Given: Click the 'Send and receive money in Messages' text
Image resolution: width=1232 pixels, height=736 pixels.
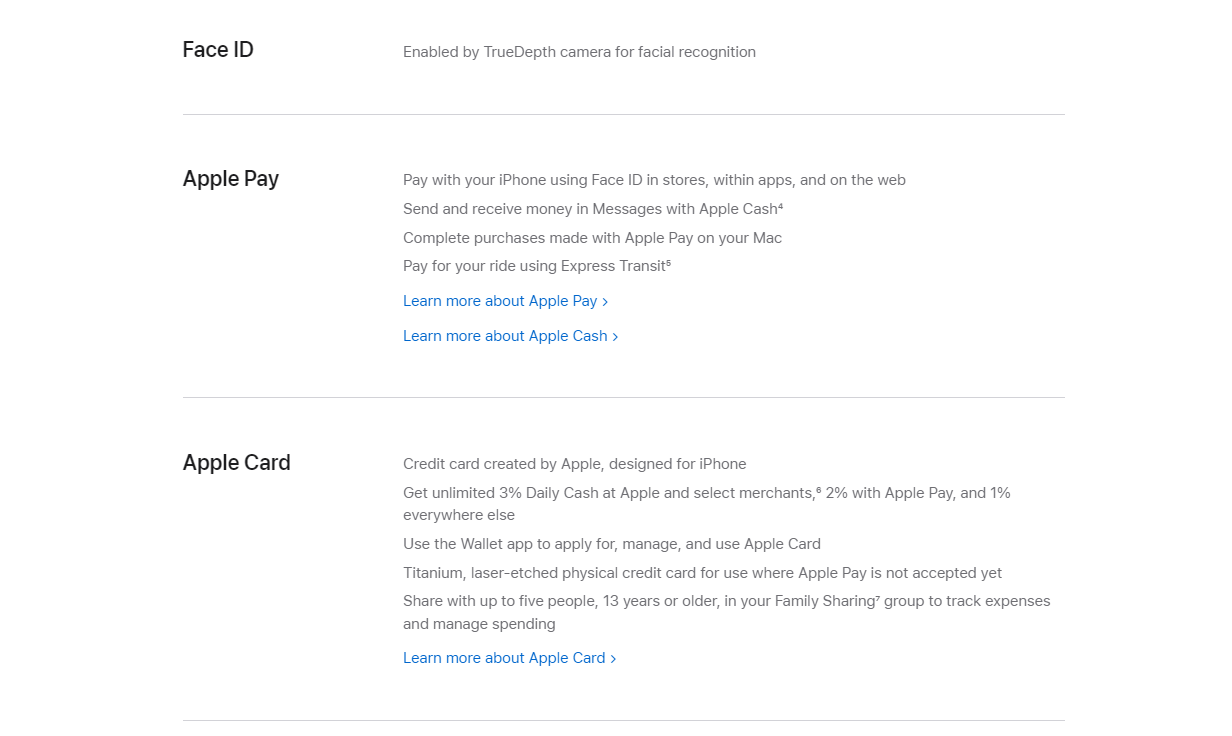Looking at the screenshot, I should pyautogui.click(x=590, y=209).
